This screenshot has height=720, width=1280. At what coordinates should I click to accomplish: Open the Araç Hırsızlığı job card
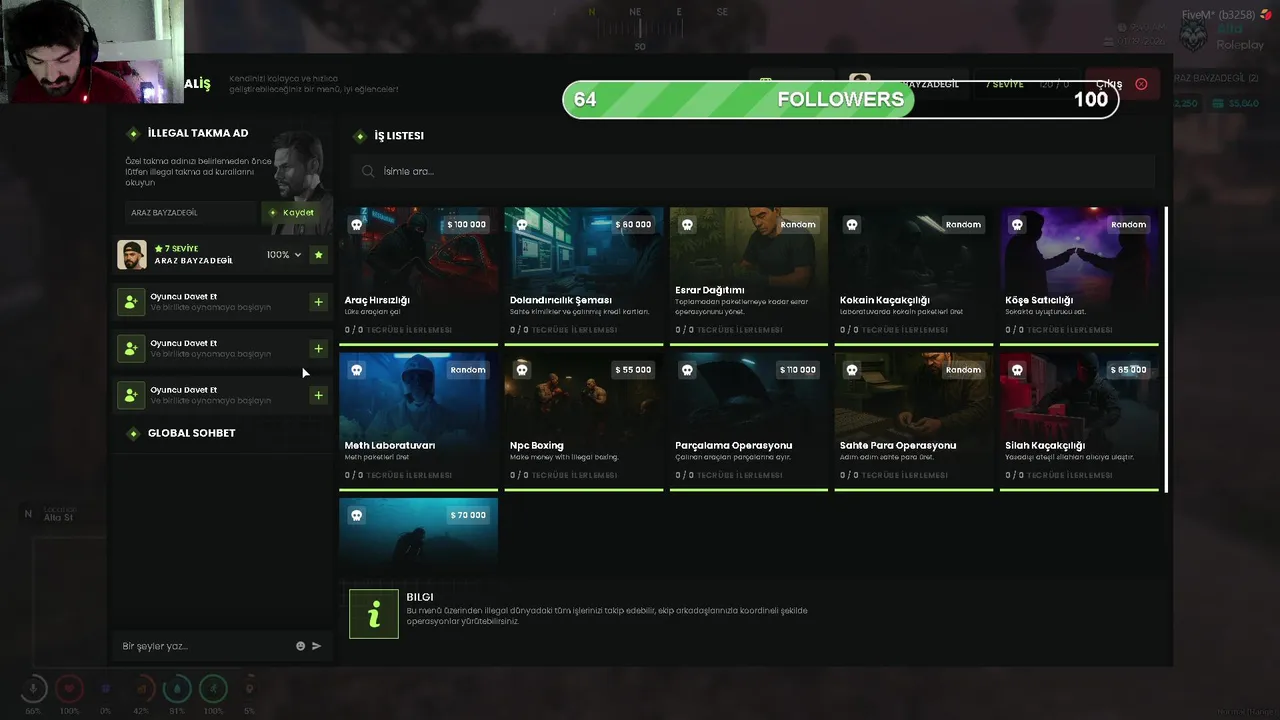[418, 276]
